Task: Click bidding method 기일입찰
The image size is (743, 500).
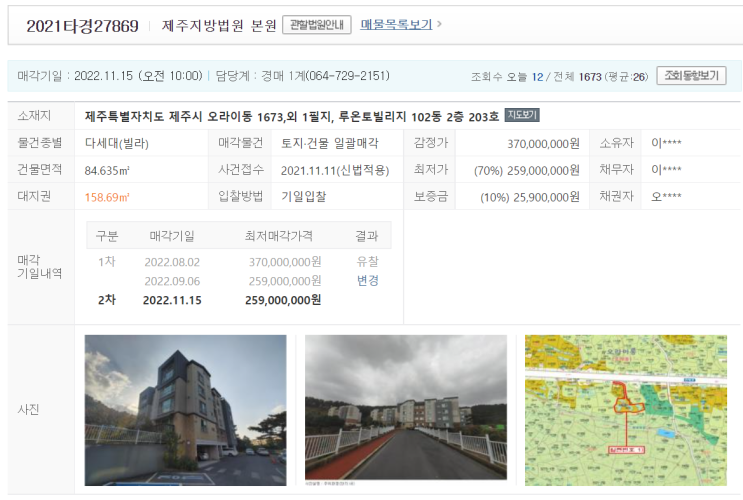Action: click(x=304, y=197)
